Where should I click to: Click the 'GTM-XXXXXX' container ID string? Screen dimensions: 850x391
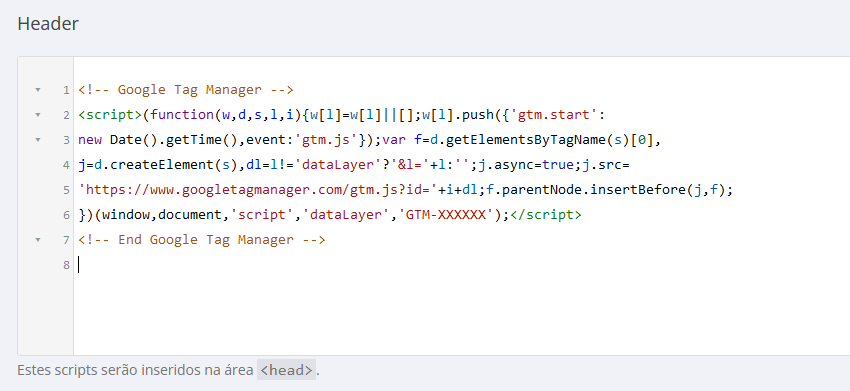pyautogui.click(x=446, y=215)
